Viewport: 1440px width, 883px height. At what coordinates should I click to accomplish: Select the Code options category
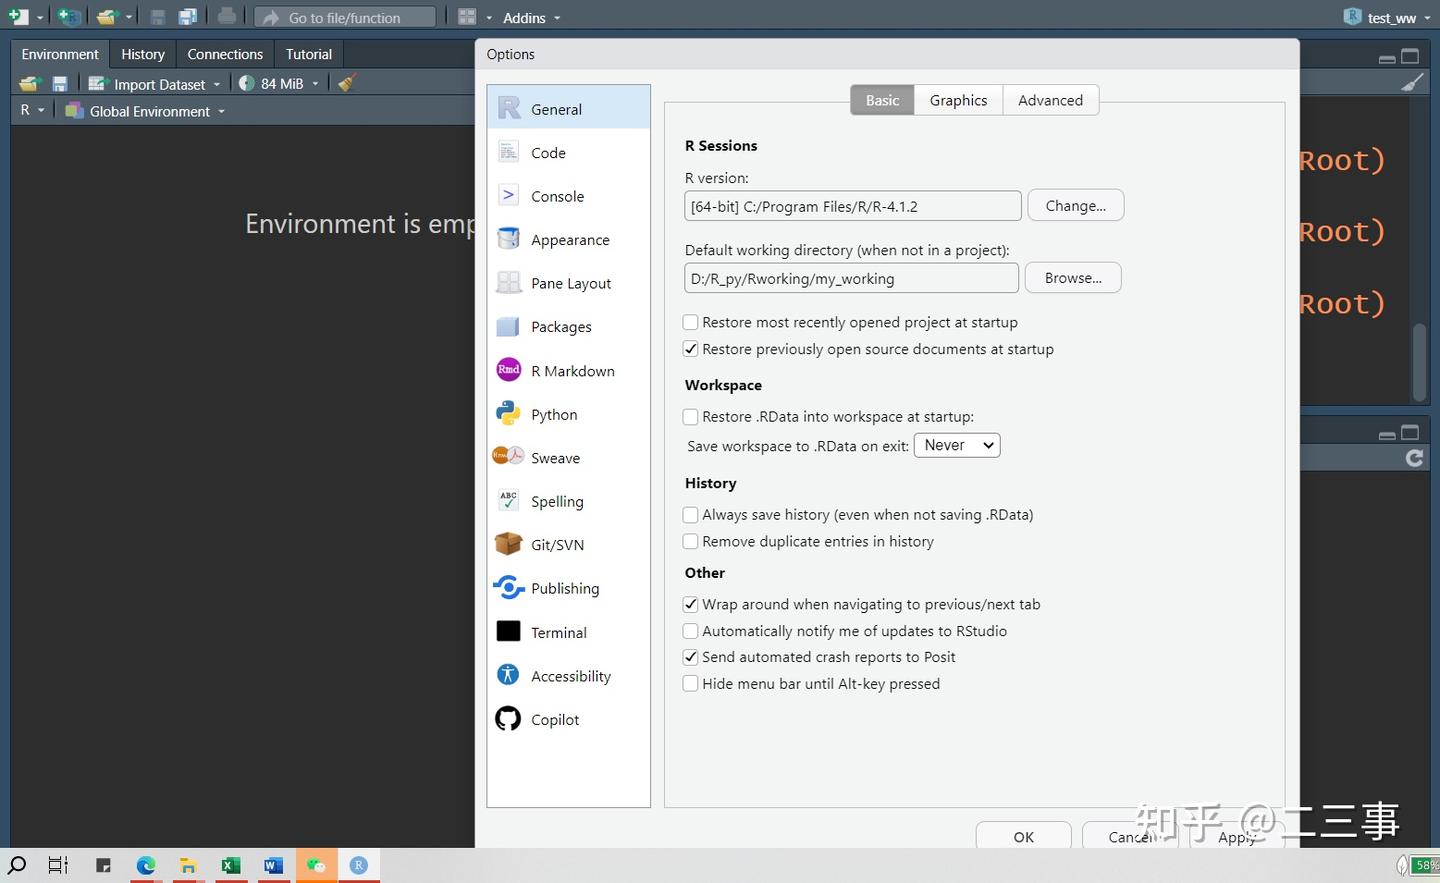point(568,152)
